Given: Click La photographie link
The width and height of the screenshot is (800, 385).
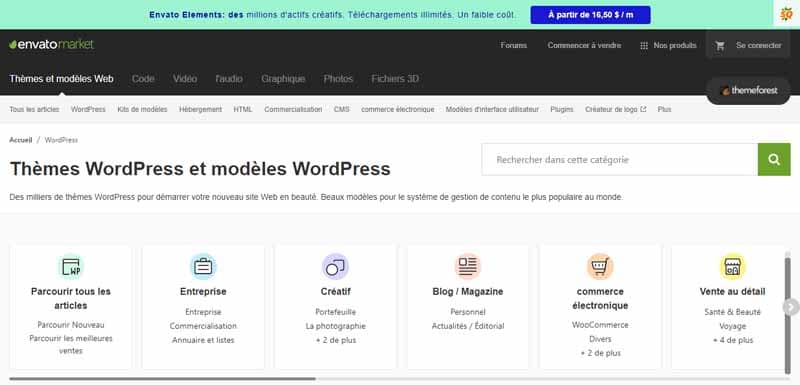Looking at the screenshot, I should [x=335, y=326].
